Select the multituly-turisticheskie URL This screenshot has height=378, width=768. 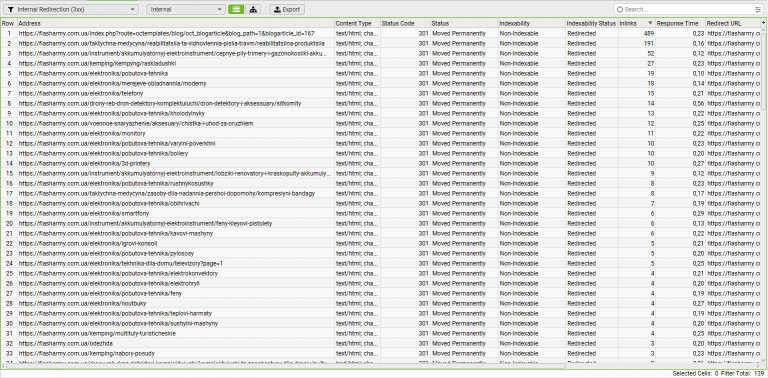coord(97,333)
